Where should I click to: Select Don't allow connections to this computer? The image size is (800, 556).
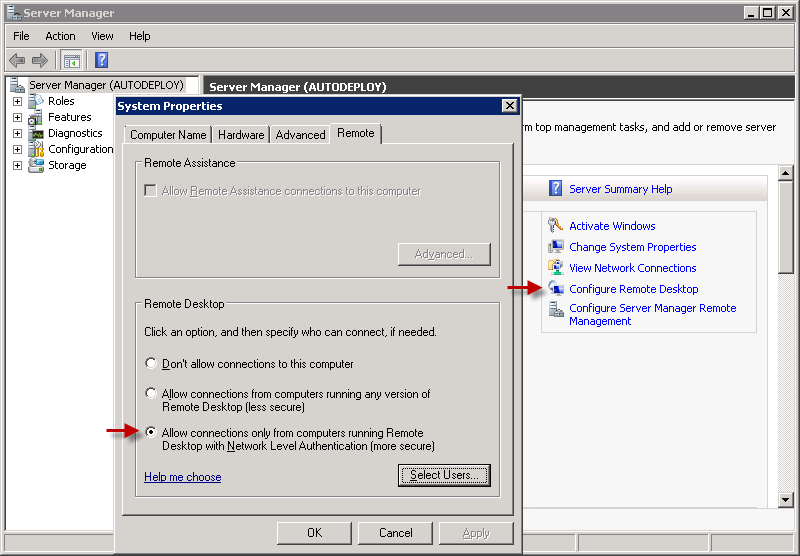[x=151, y=363]
